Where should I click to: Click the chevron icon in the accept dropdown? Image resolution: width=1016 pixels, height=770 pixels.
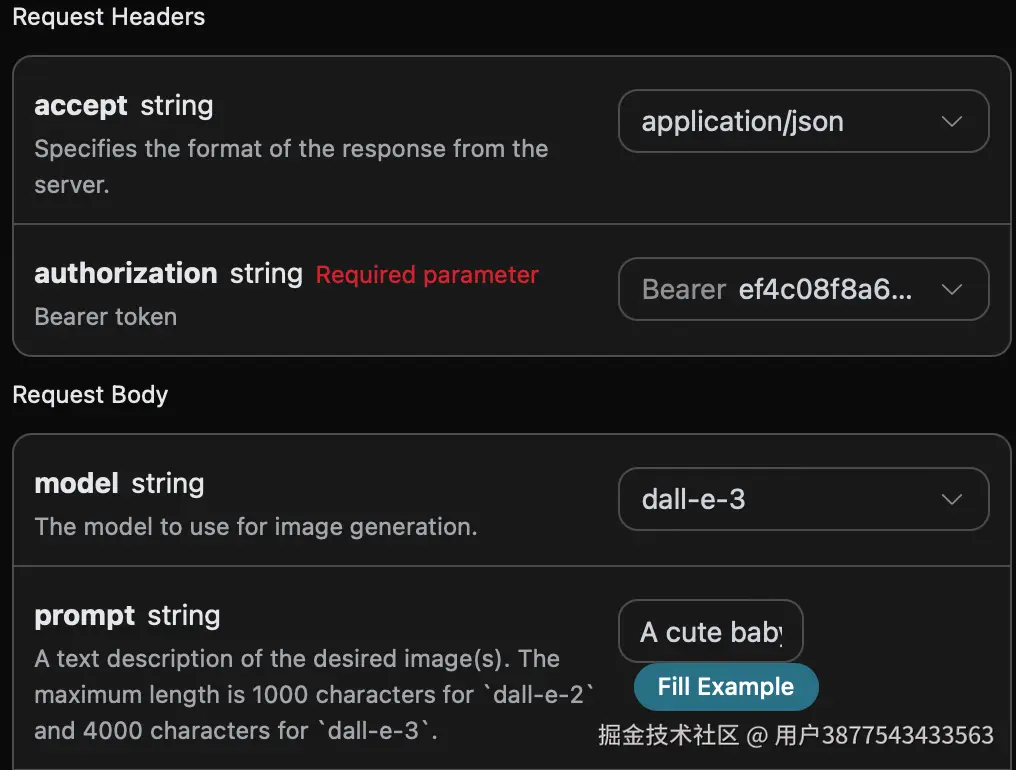[x=952, y=122]
